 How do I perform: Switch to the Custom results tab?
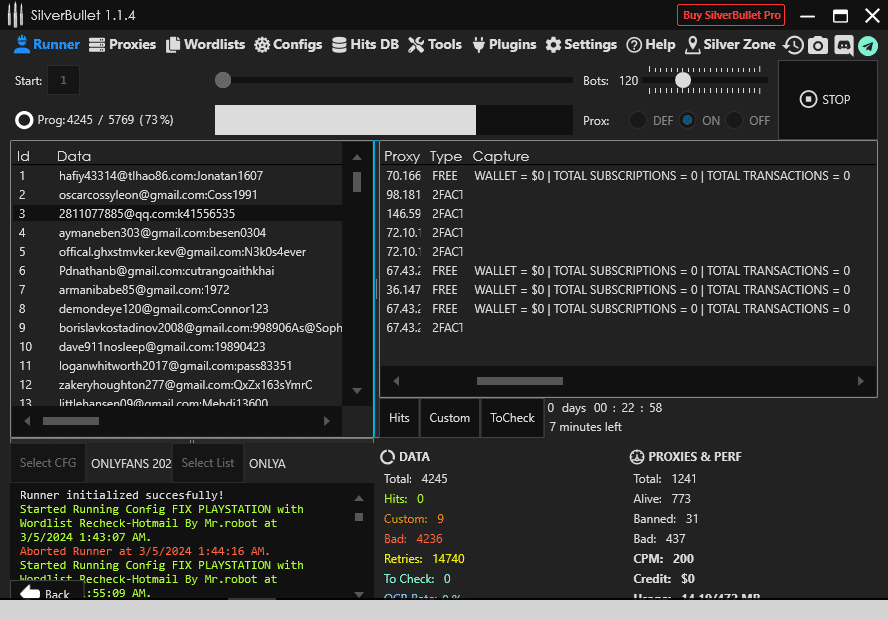point(449,418)
